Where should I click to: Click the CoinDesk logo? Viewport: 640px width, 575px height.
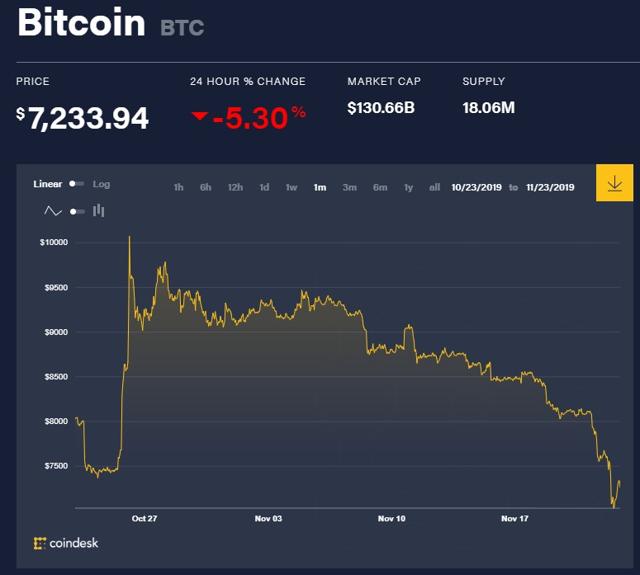click(x=66, y=543)
